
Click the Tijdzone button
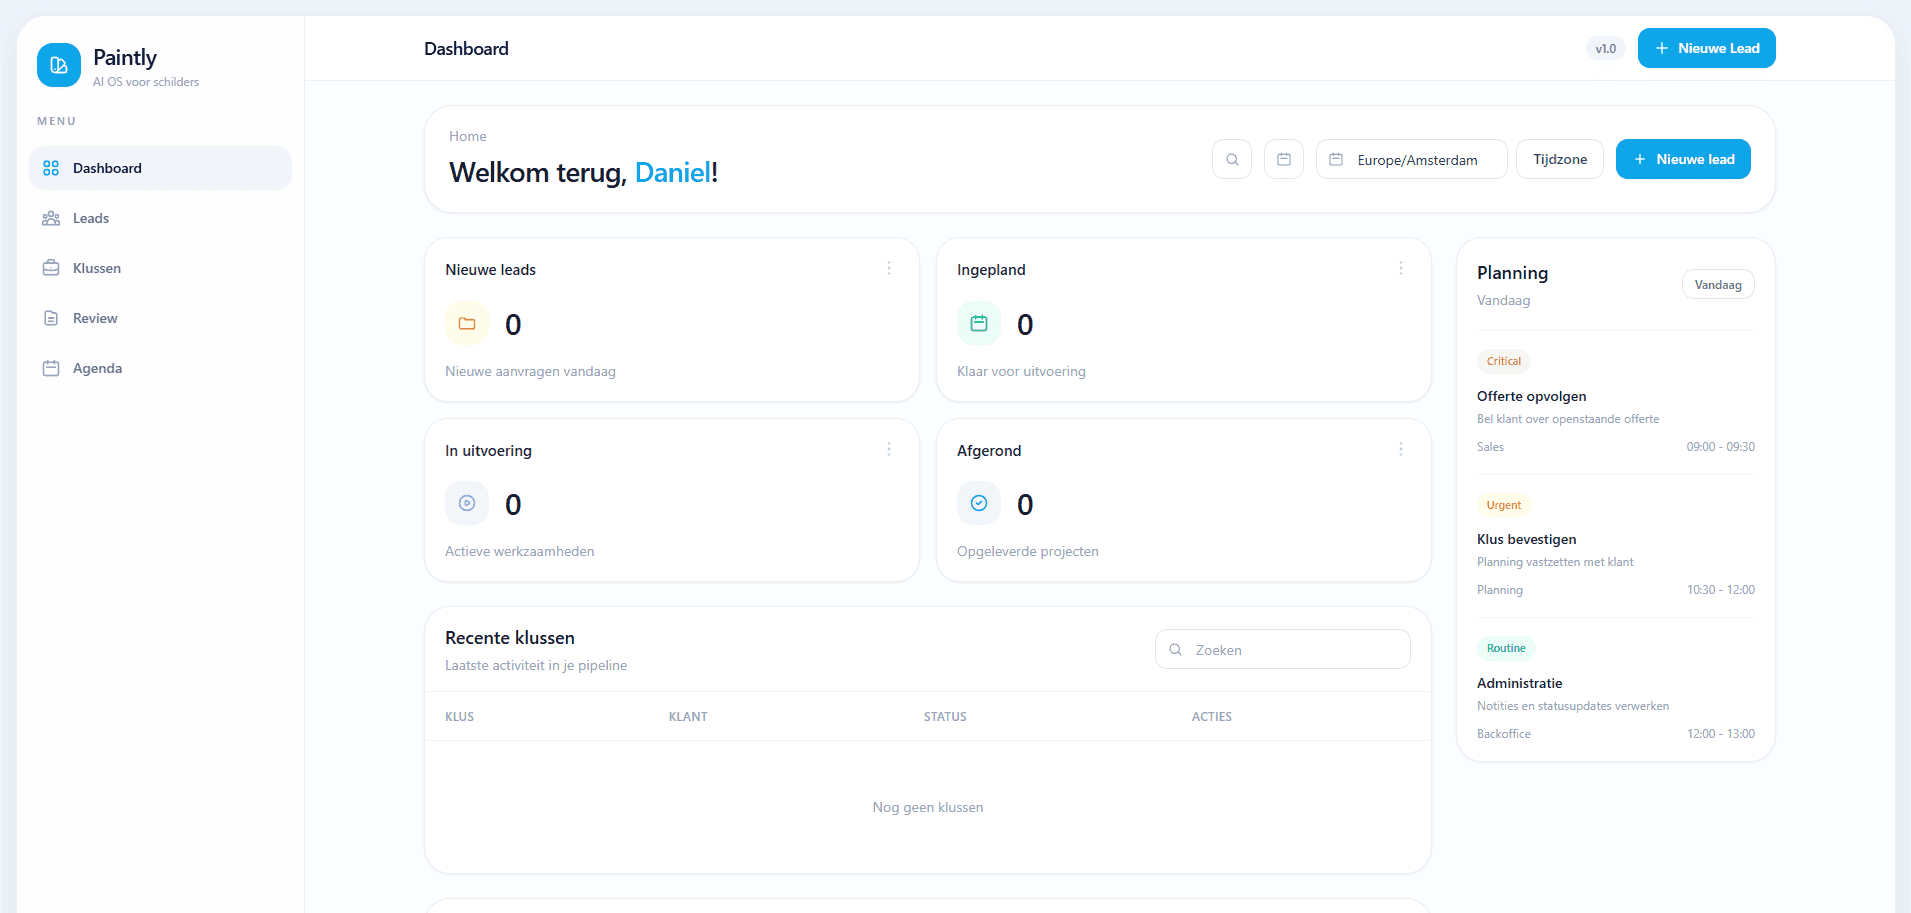(1559, 159)
